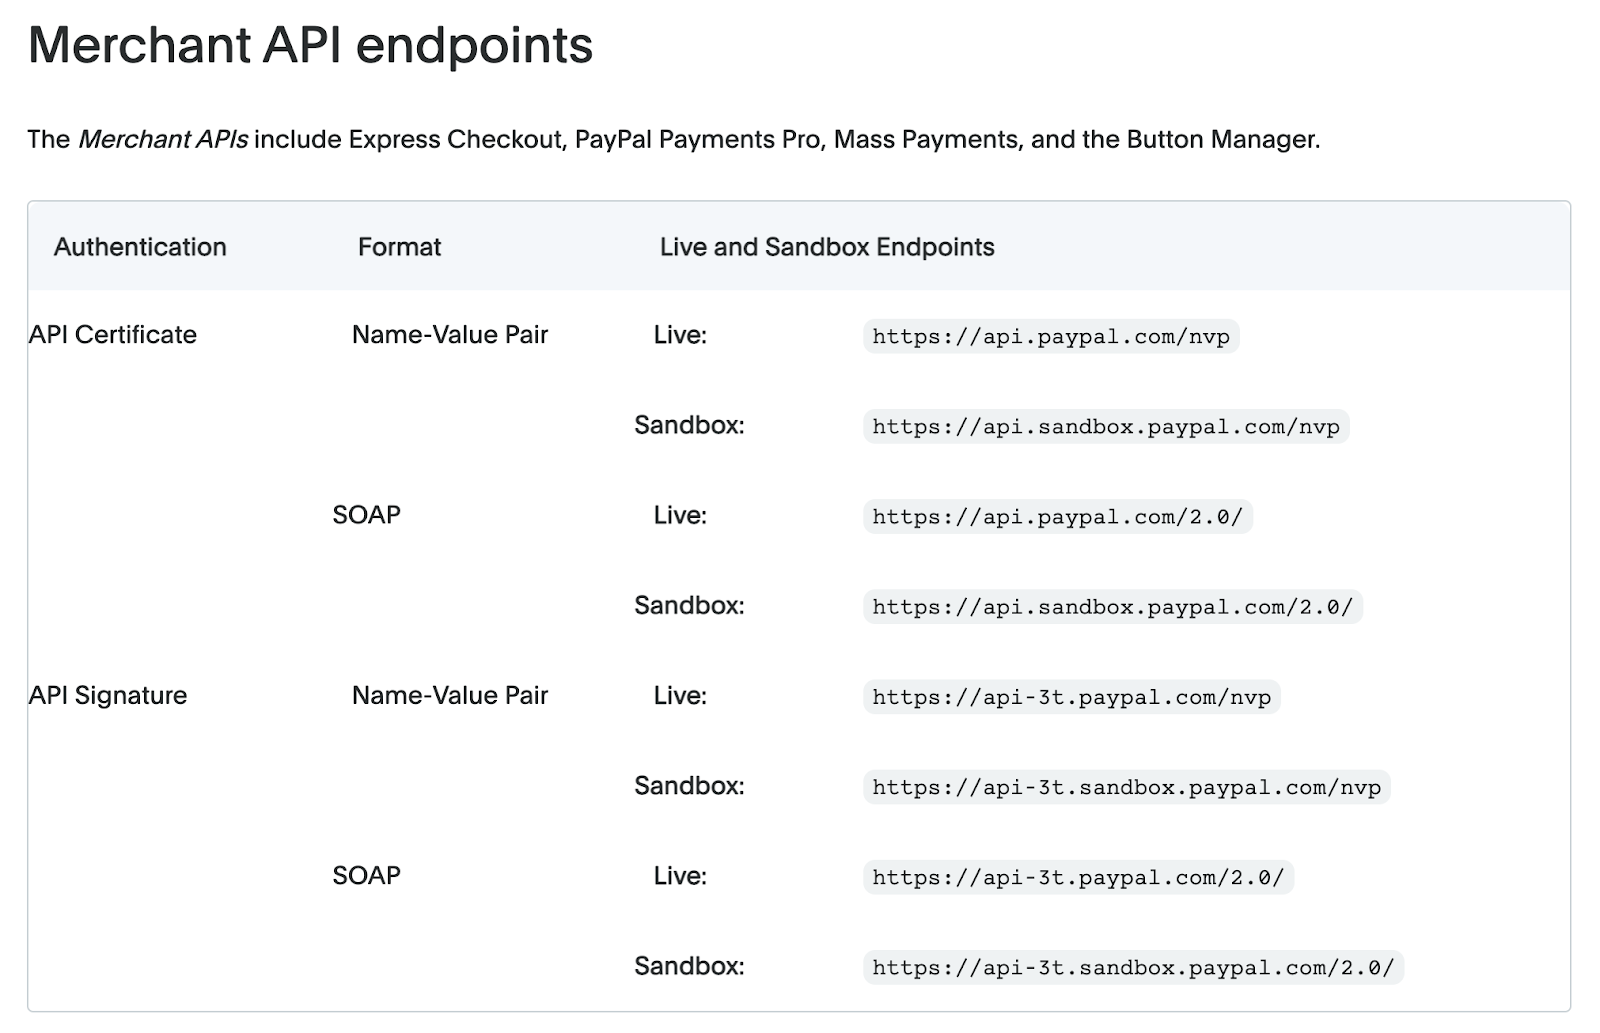Click the Live and Sandbox Endpoints header
This screenshot has width=1600, height=1033.
pos(827,247)
